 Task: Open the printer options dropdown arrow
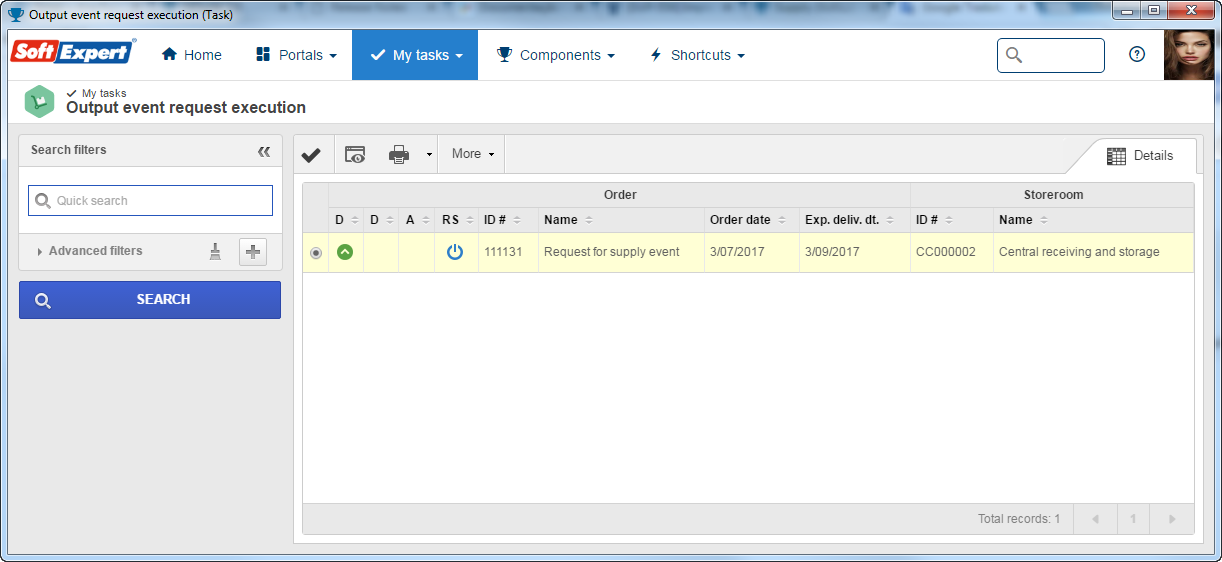pos(429,154)
